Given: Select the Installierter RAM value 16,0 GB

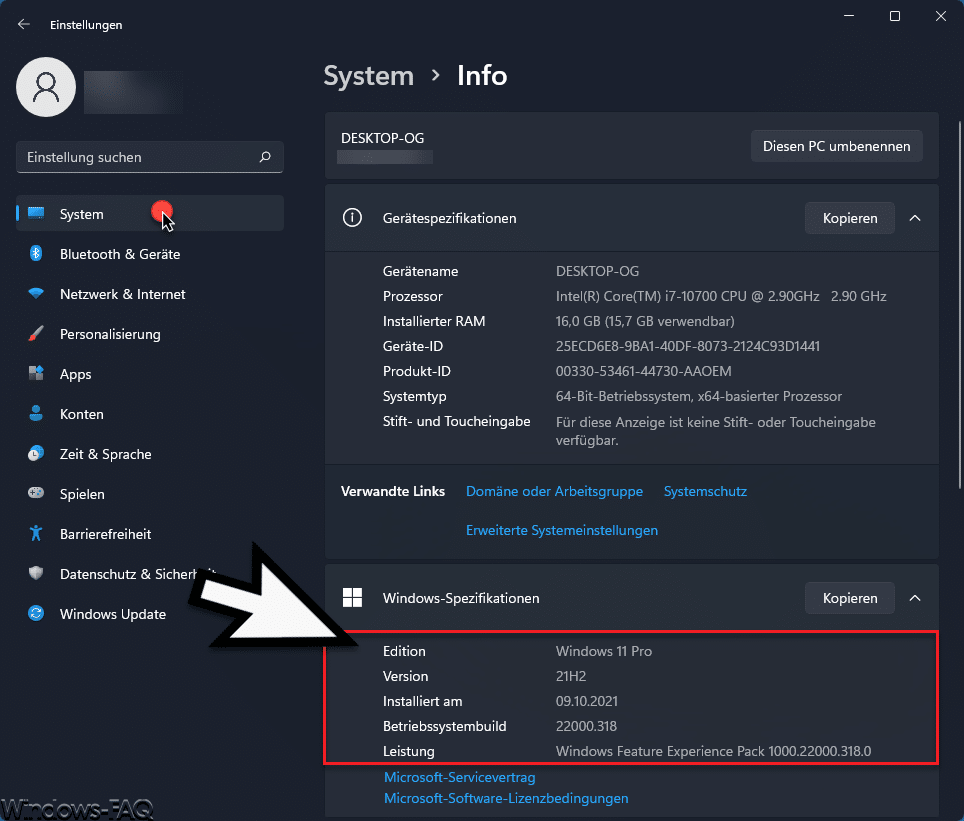Looking at the screenshot, I should pyautogui.click(x=645, y=321).
